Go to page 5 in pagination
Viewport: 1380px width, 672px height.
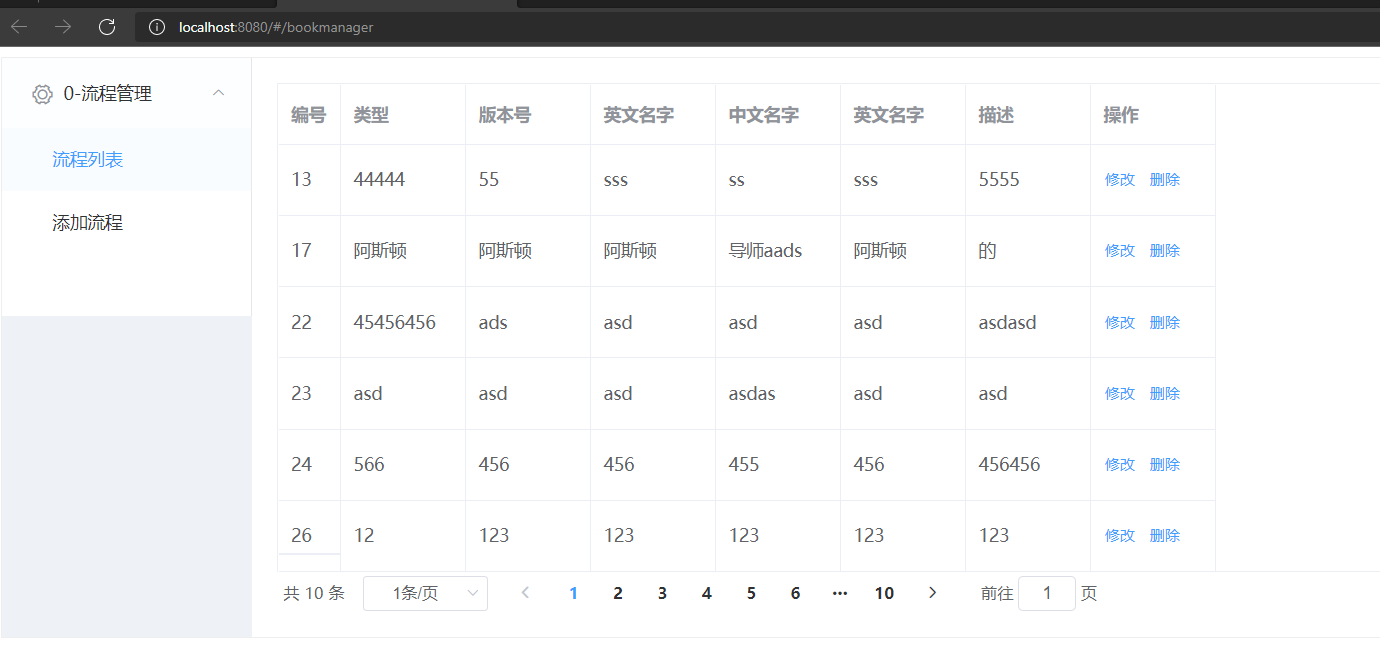click(751, 593)
